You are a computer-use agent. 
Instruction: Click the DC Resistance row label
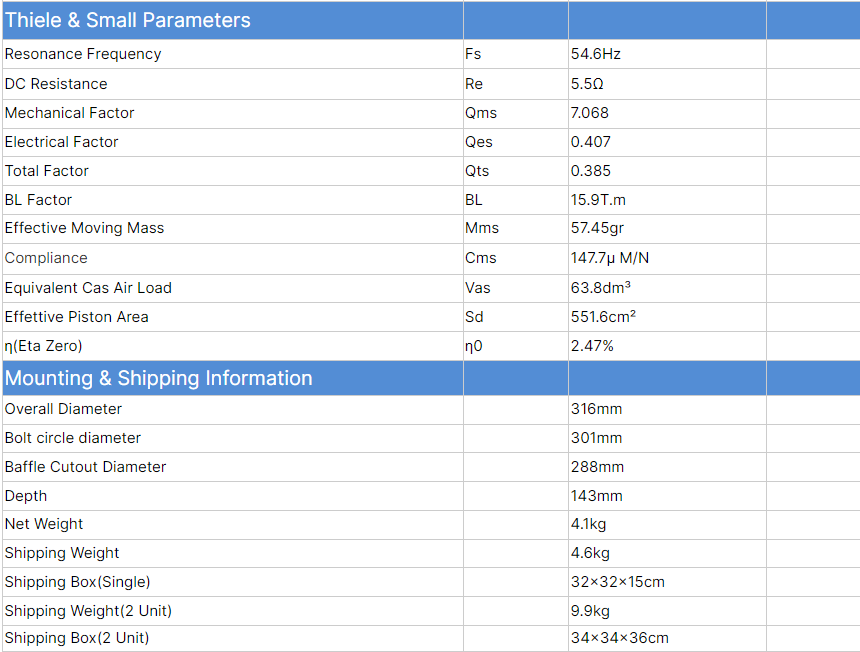tap(56, 84)
